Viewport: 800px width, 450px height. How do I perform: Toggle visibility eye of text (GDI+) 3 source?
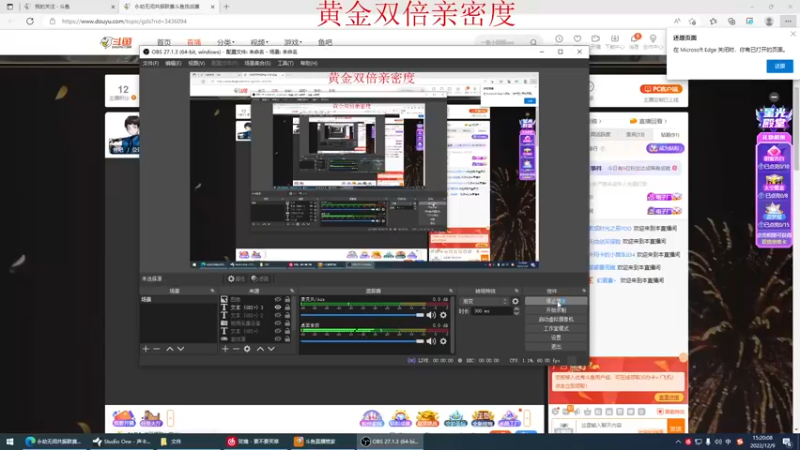pyautogui.click(x=278, y=308)
